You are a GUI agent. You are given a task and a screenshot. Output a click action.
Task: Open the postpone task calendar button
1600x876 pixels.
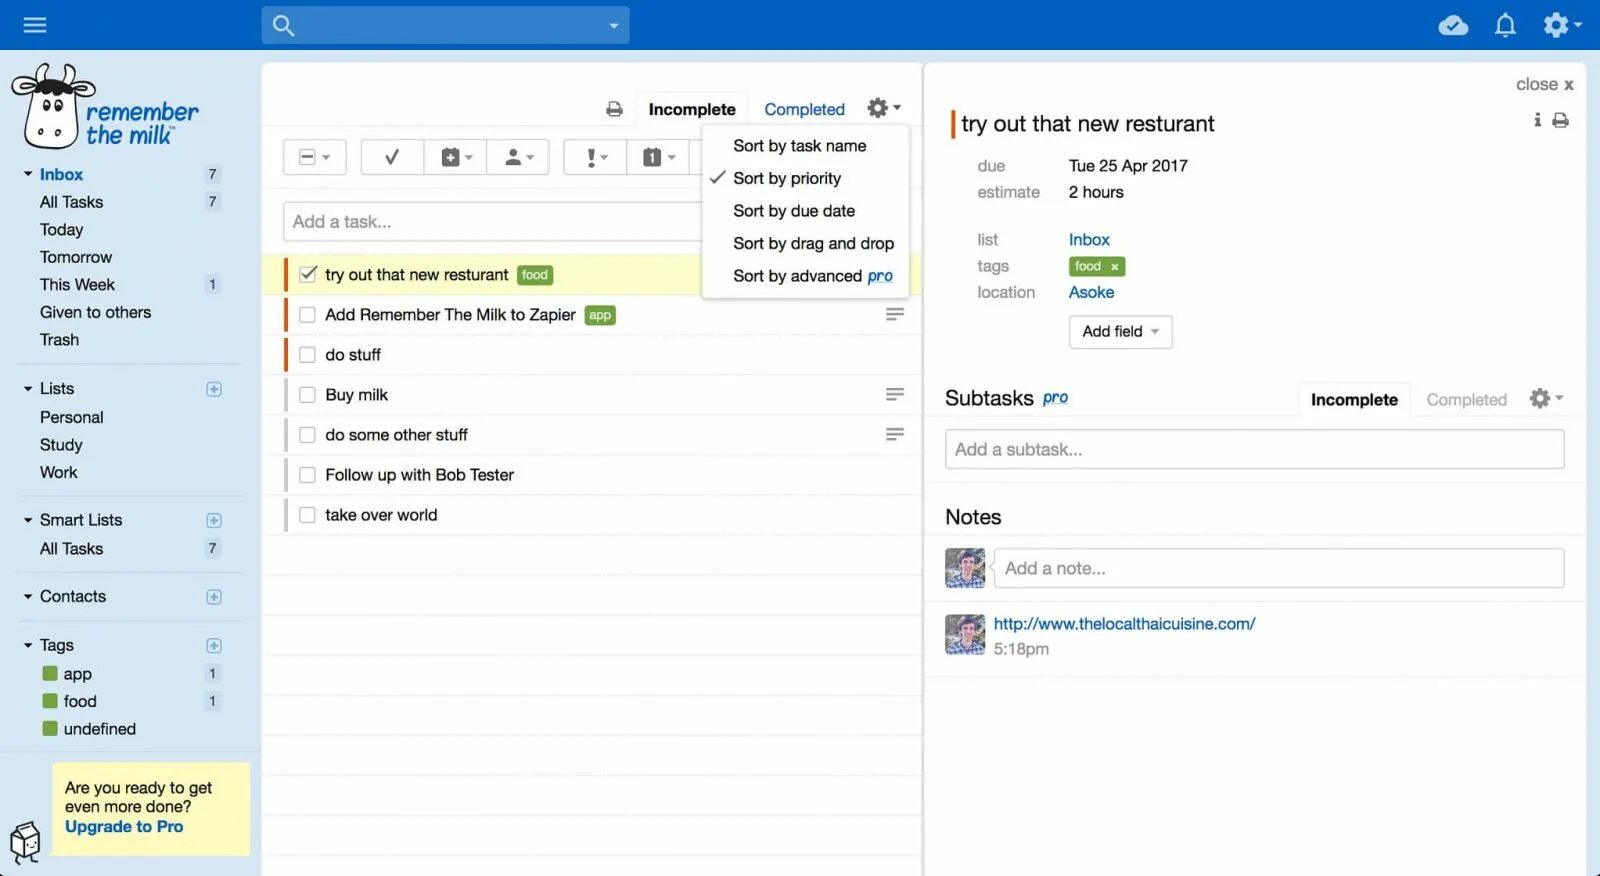coord(456,157)
